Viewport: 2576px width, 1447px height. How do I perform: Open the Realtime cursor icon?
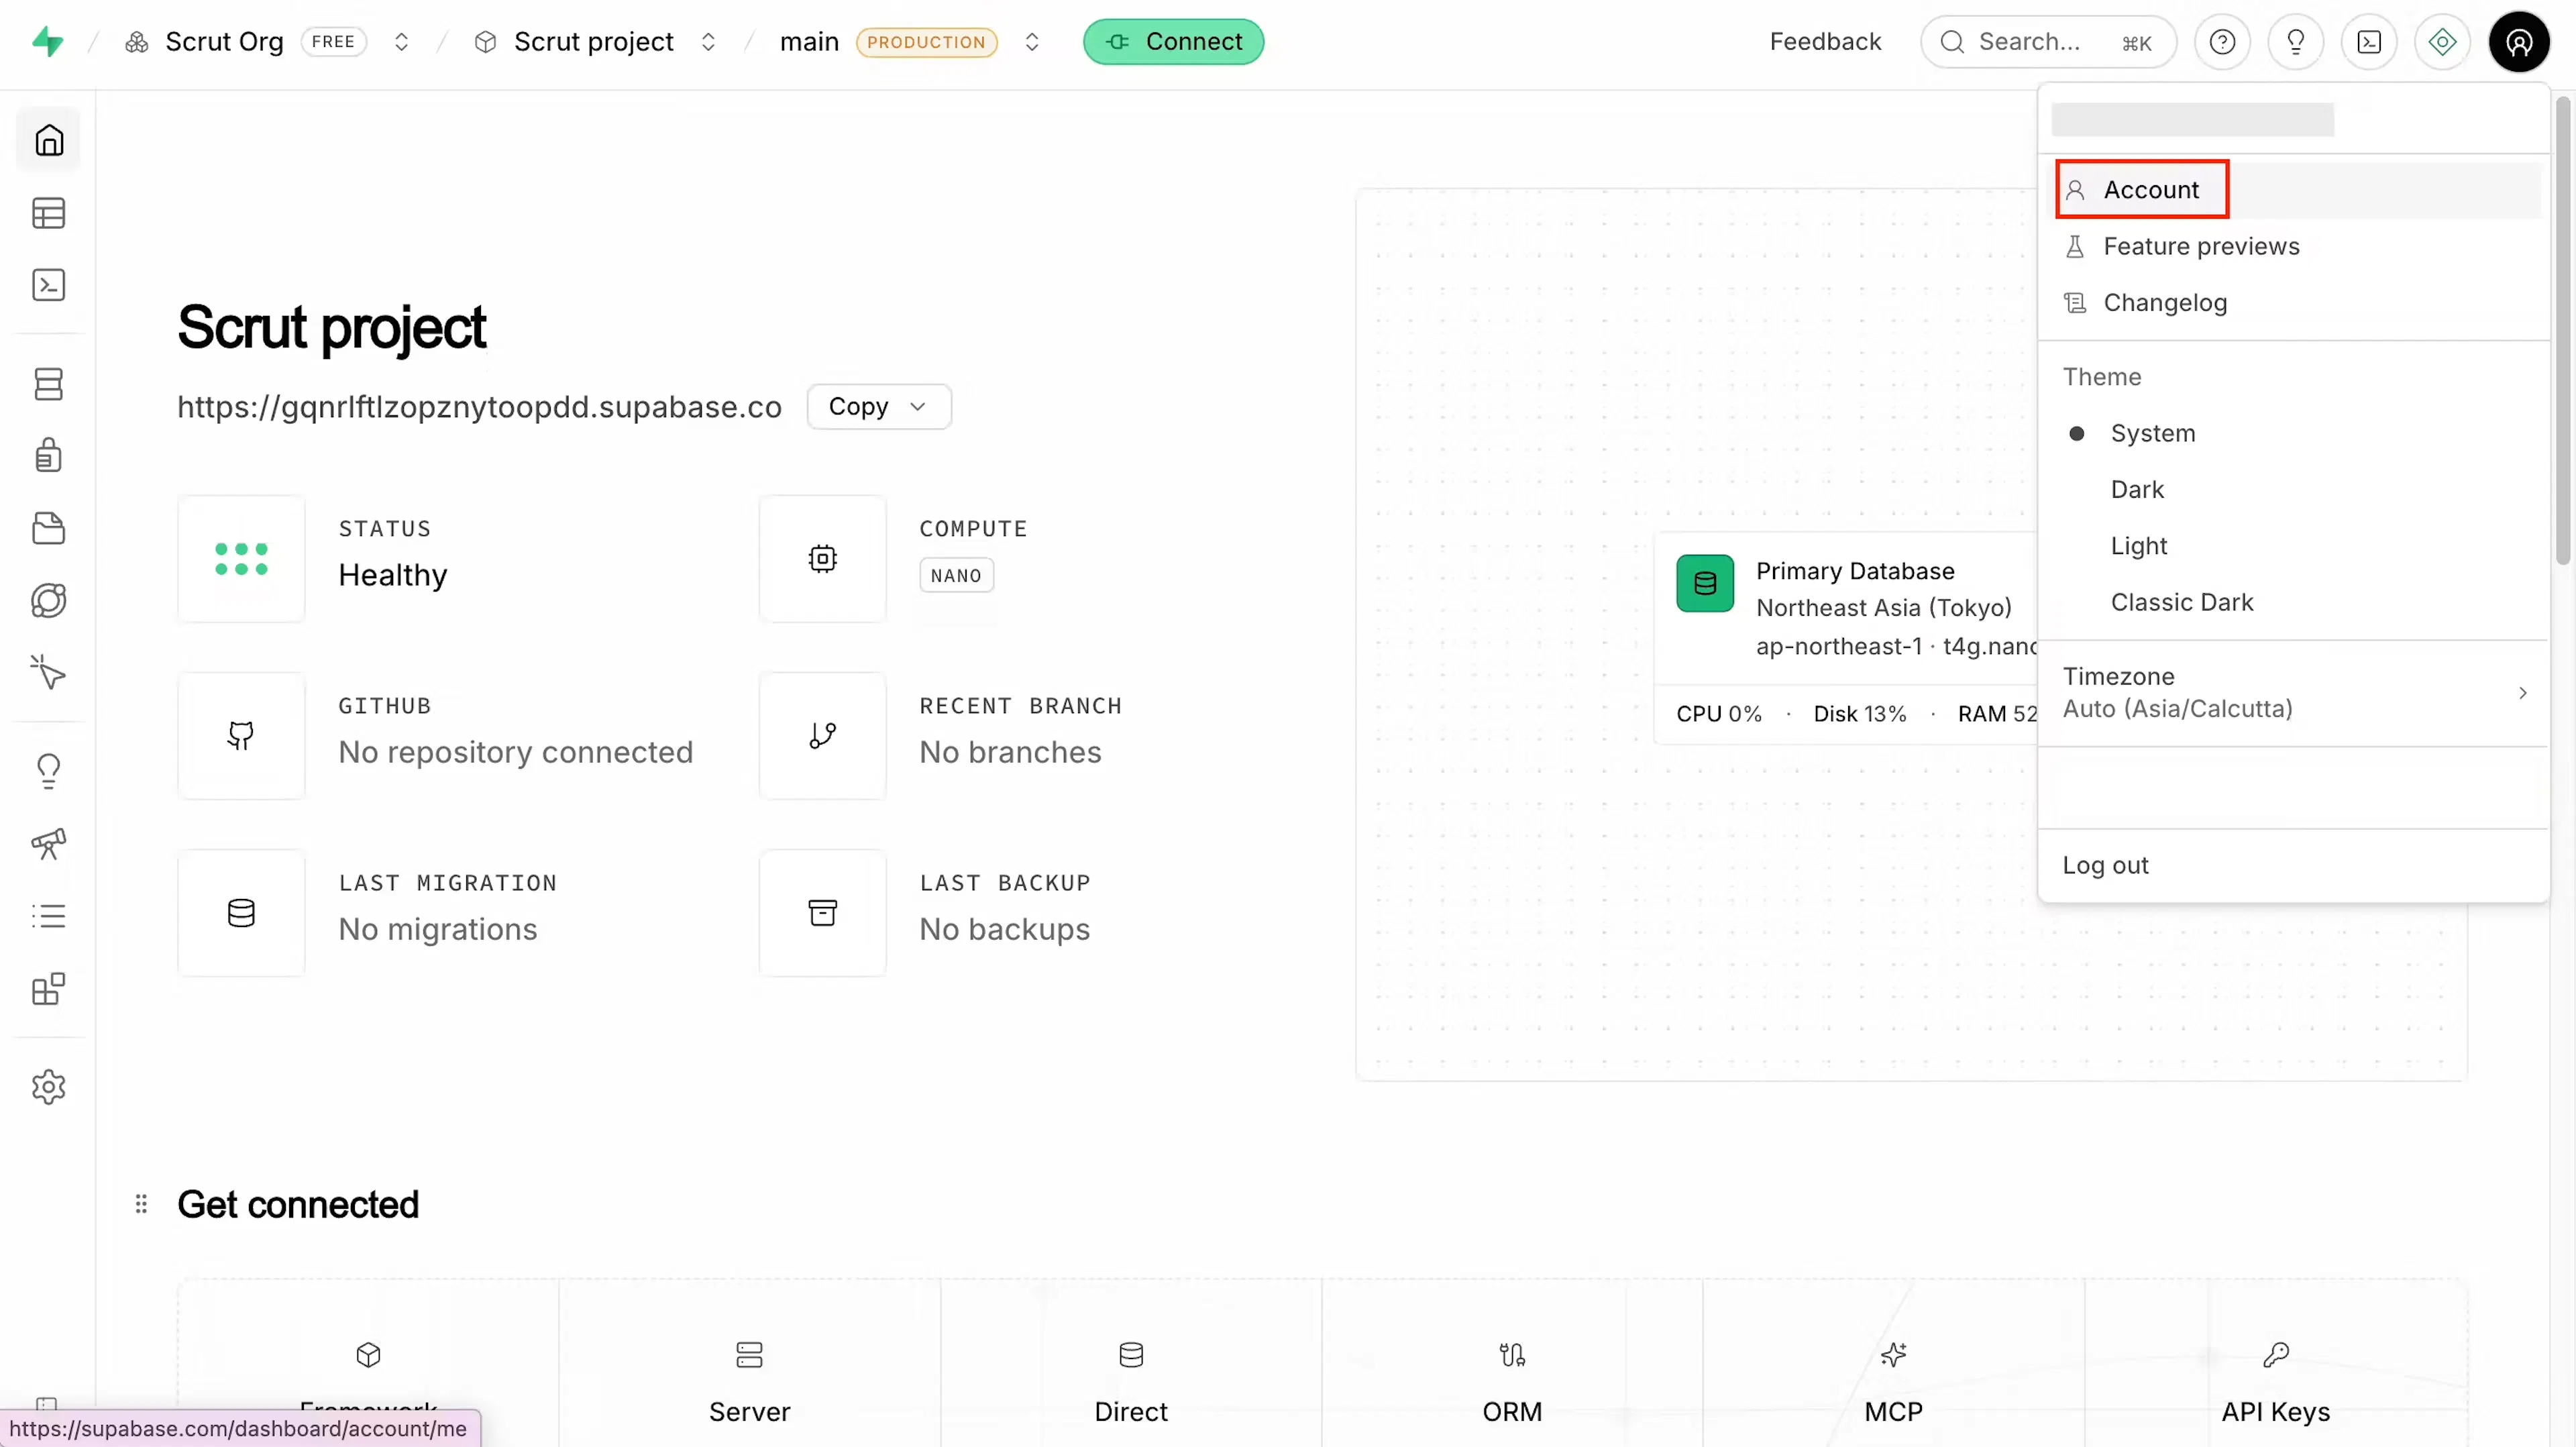[x=49, y=673]
